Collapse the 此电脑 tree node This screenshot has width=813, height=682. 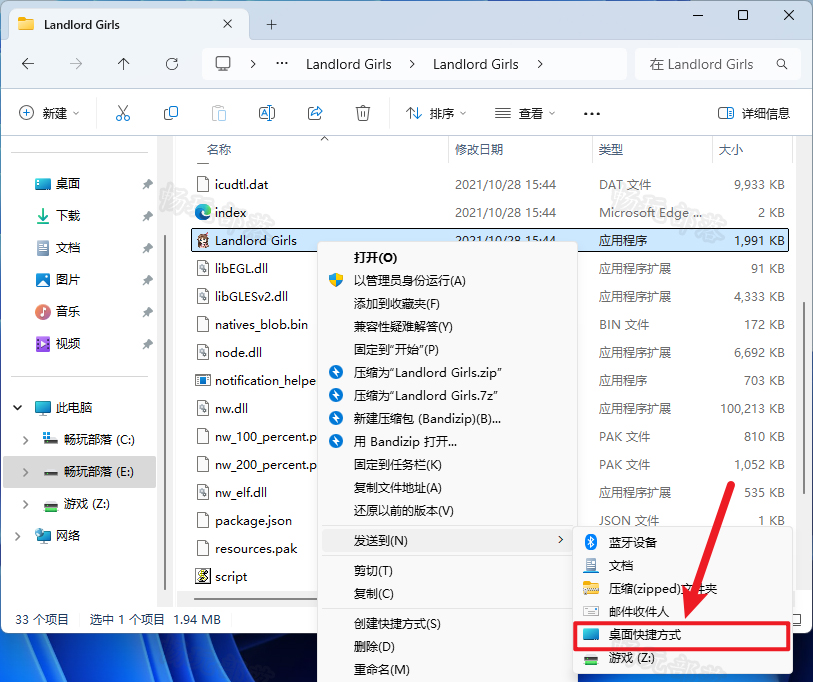pos(18,408)
